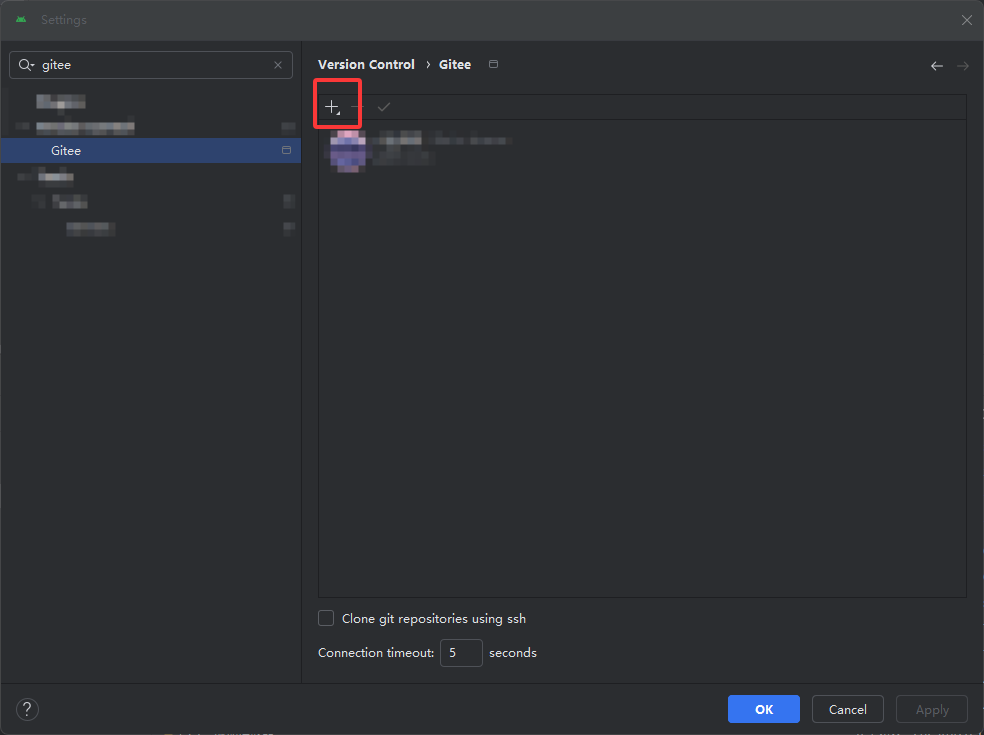Select the Gitee breadcrumb item

point(455,64)
